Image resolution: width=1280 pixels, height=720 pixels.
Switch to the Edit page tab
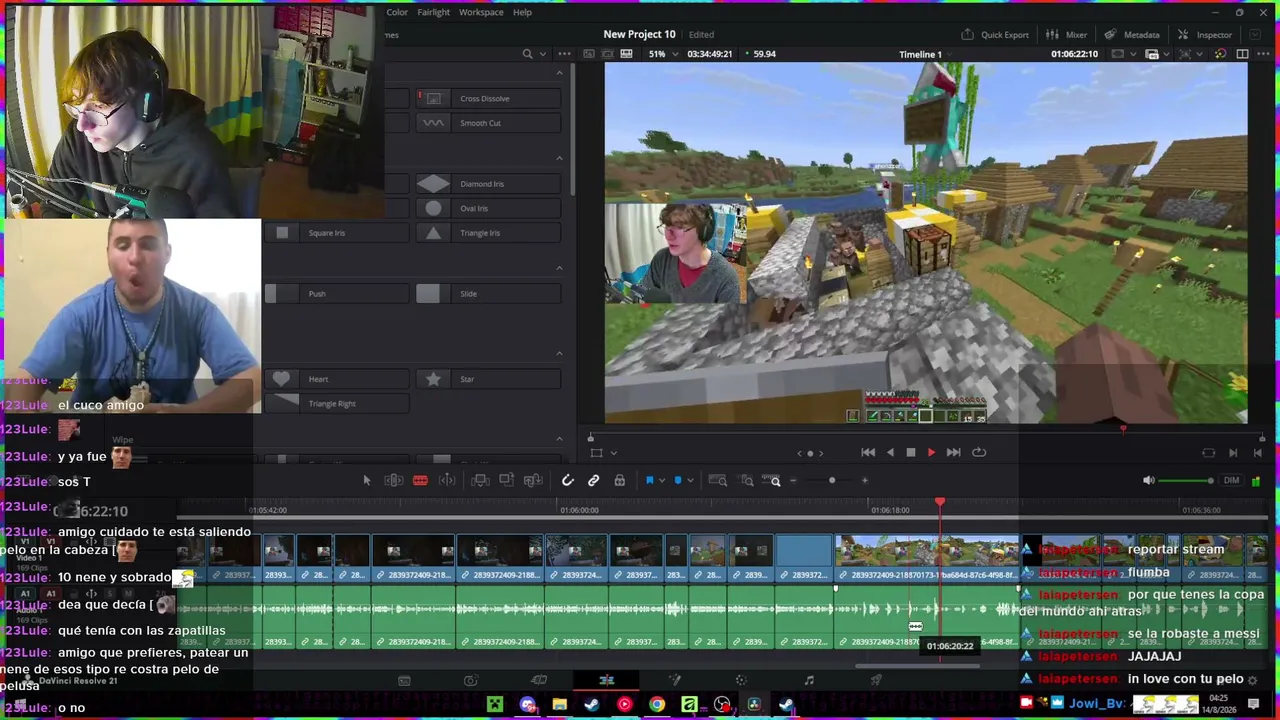point(606,680)
